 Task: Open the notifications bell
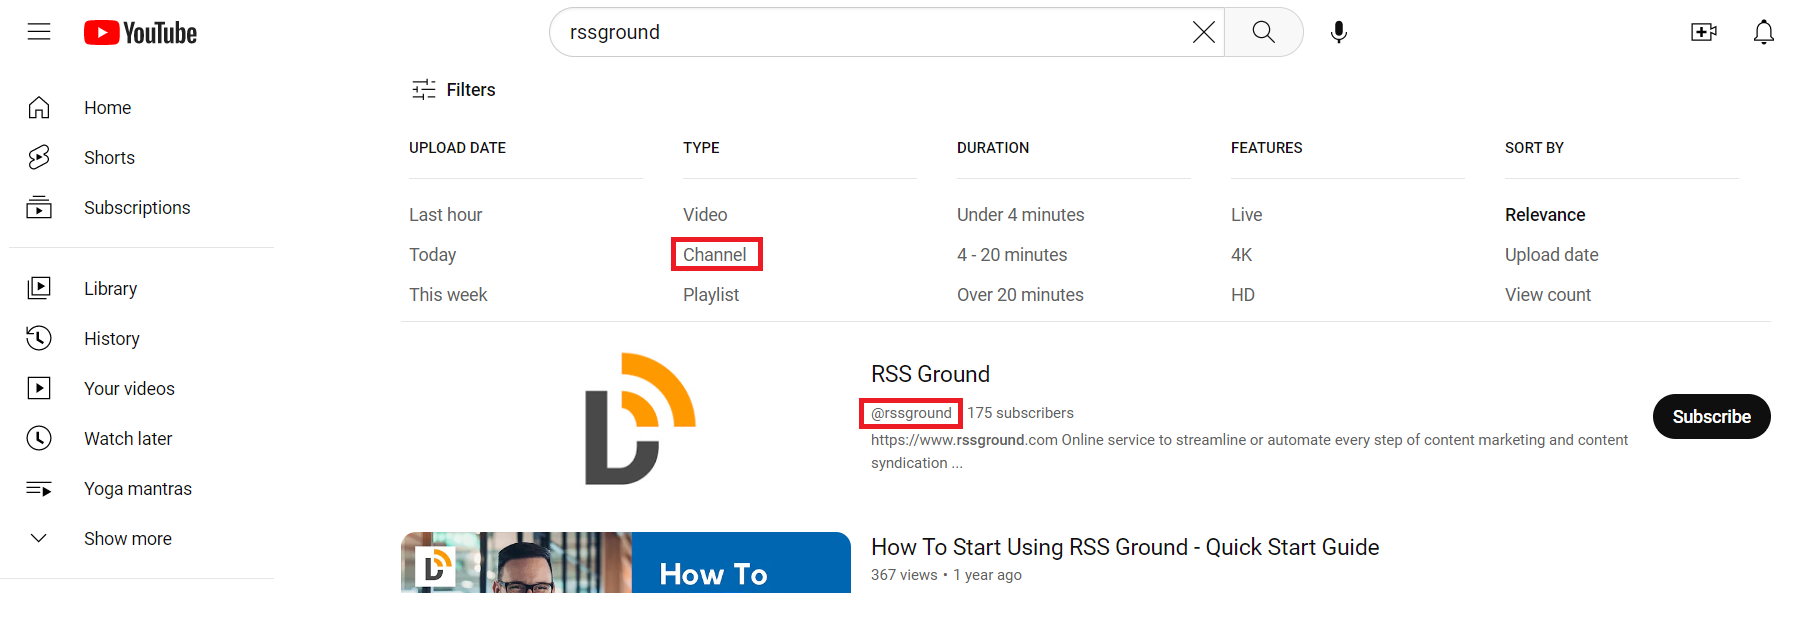[x=1764, y=32]
